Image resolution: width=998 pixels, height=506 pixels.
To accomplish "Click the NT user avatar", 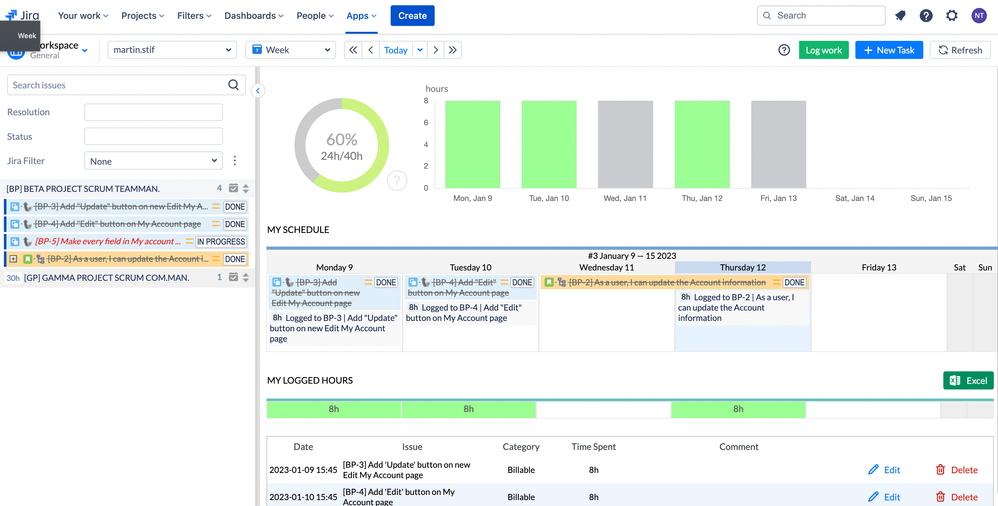I will point(978,16).
